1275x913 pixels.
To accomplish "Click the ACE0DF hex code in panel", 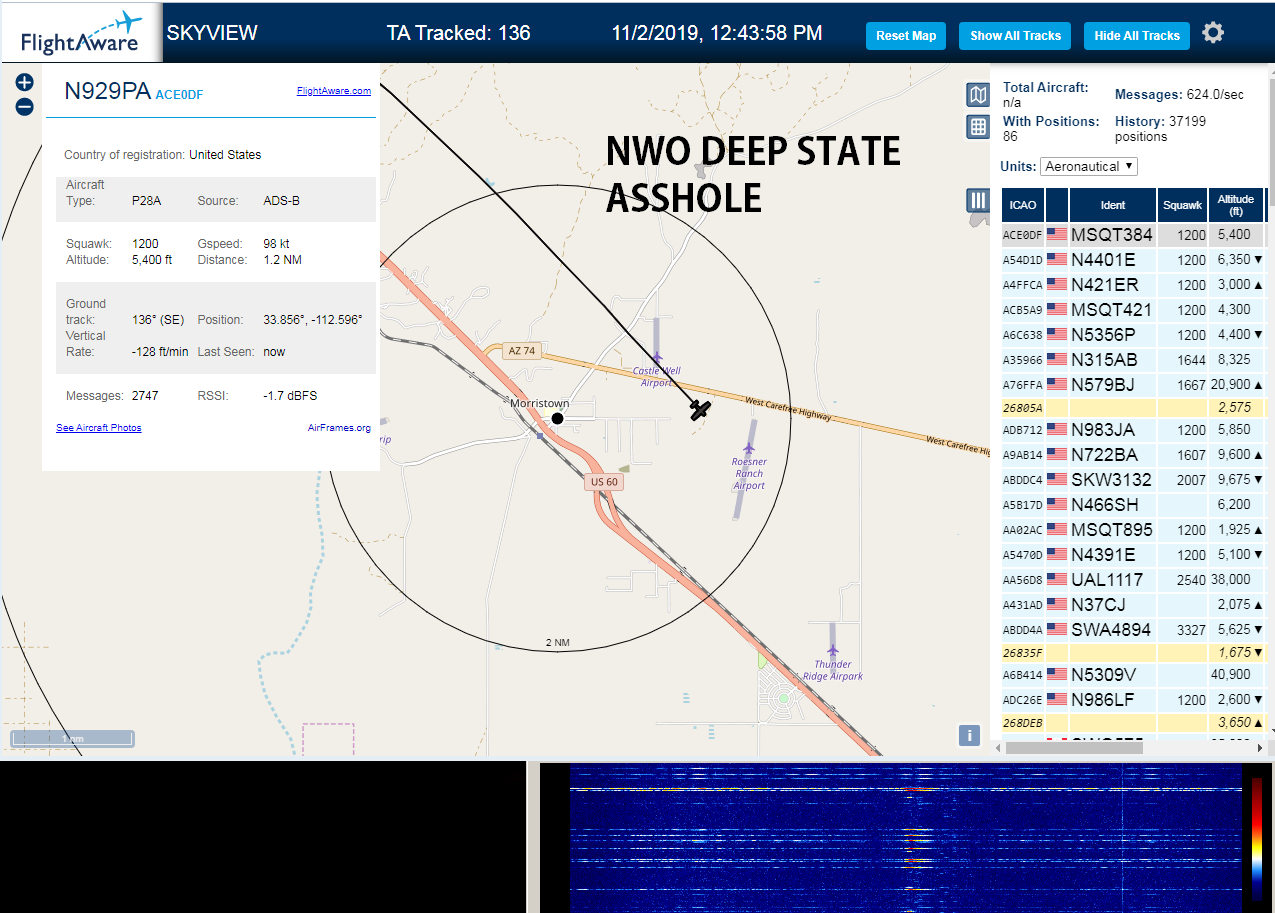I will tap(179, 95).
